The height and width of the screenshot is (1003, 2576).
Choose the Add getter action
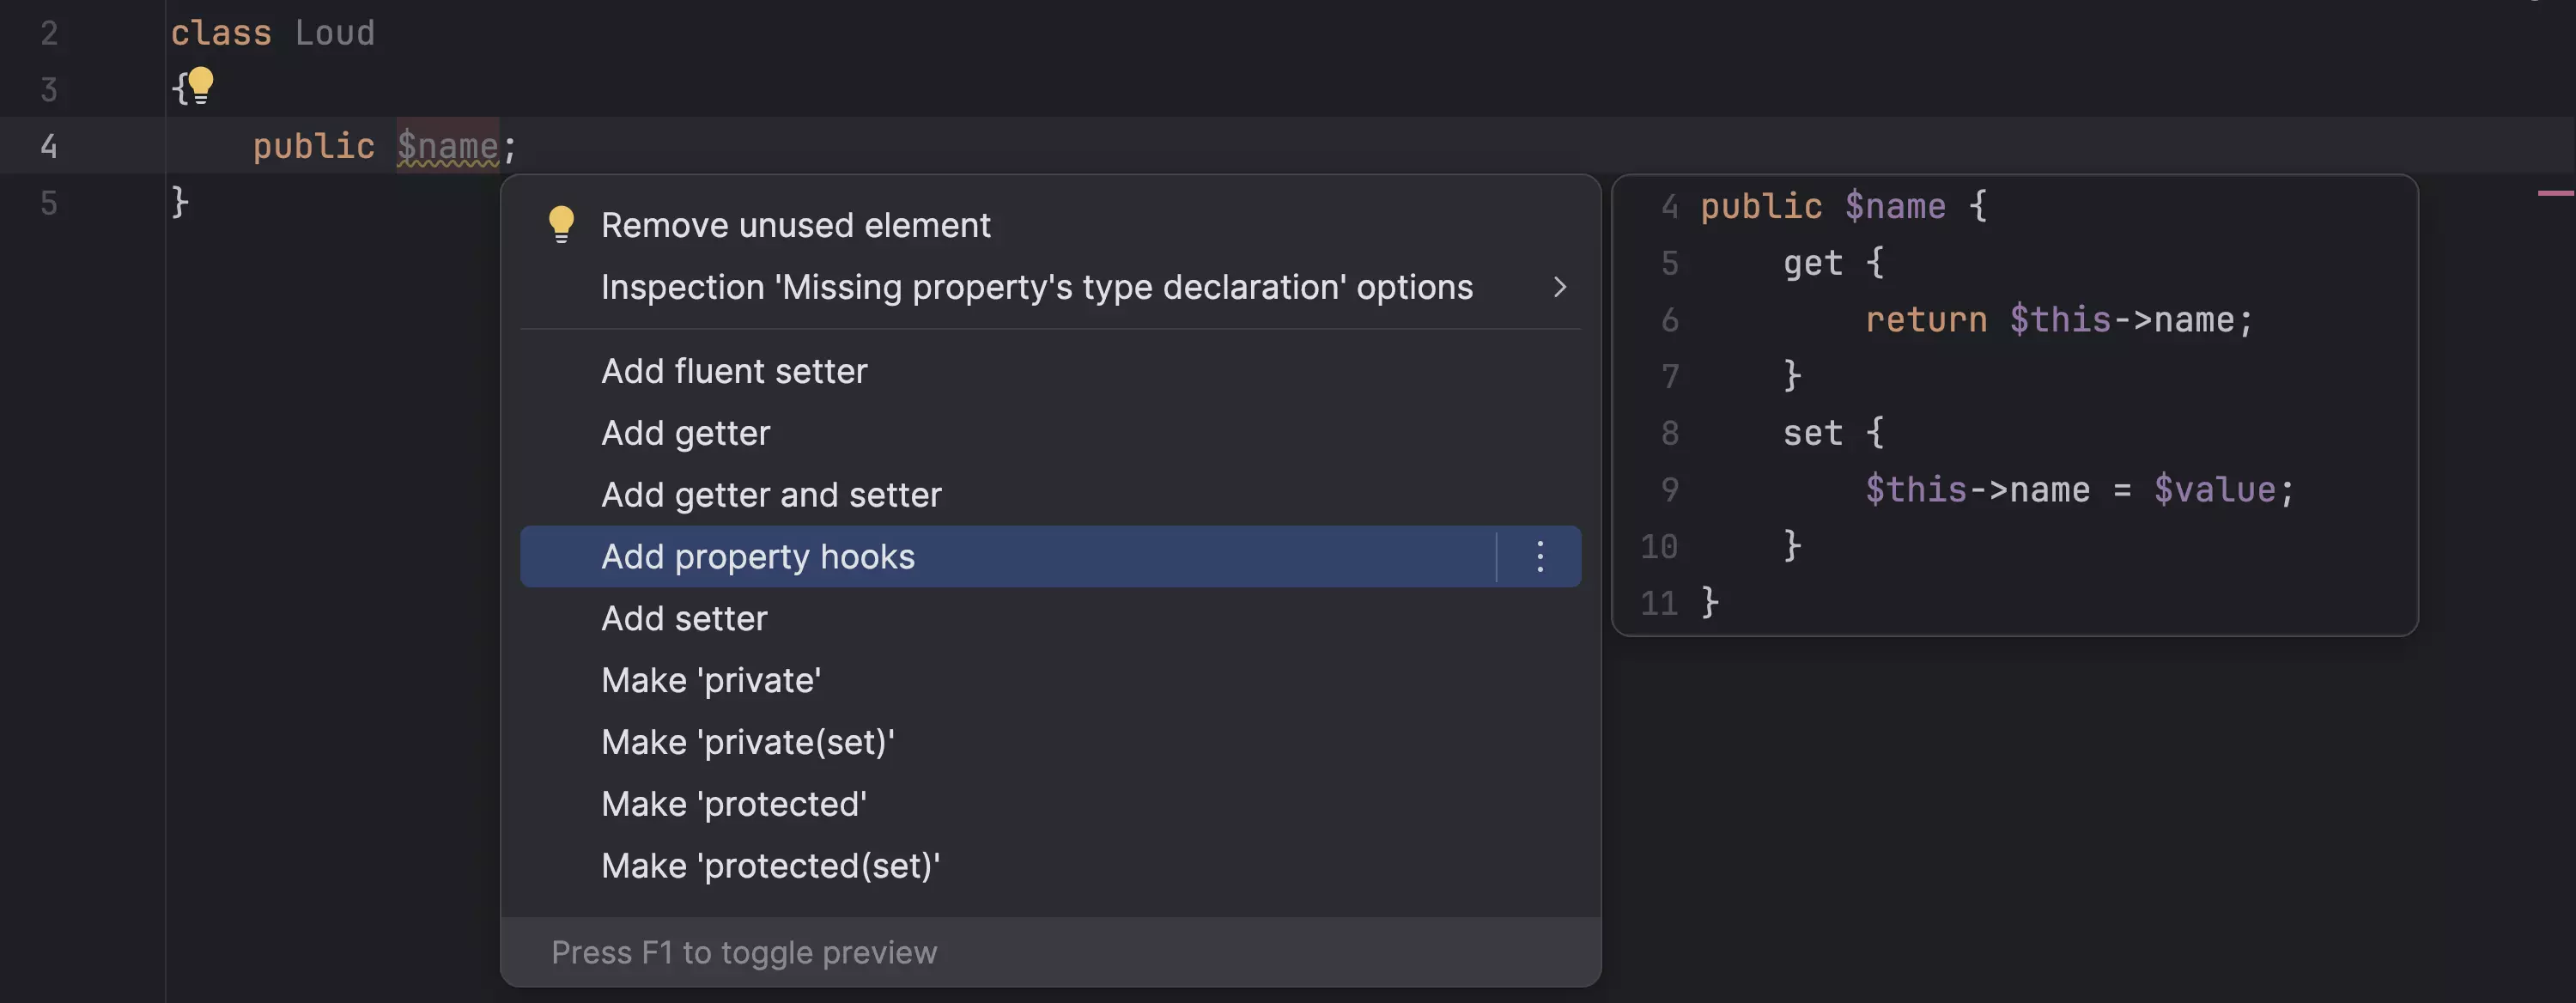[685, 433]
